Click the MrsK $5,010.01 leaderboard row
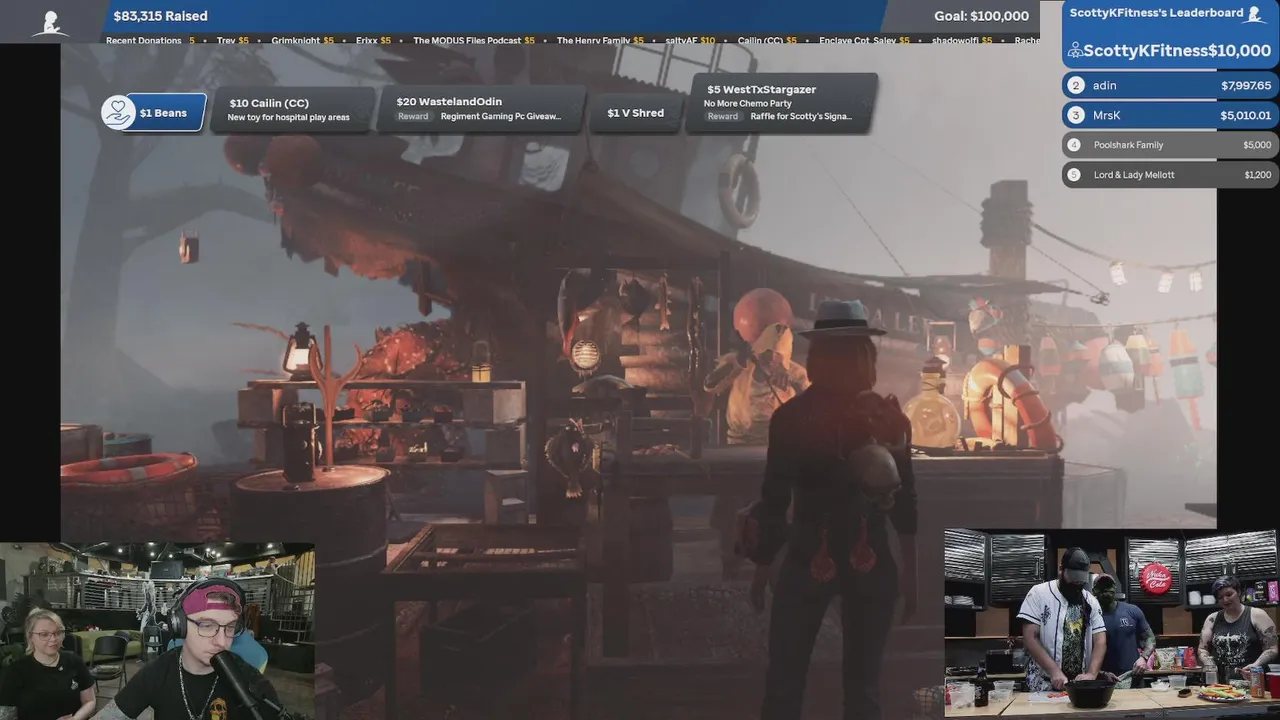The width and height of the screenshot is (1280, 720). click(x=1170, y=115)
